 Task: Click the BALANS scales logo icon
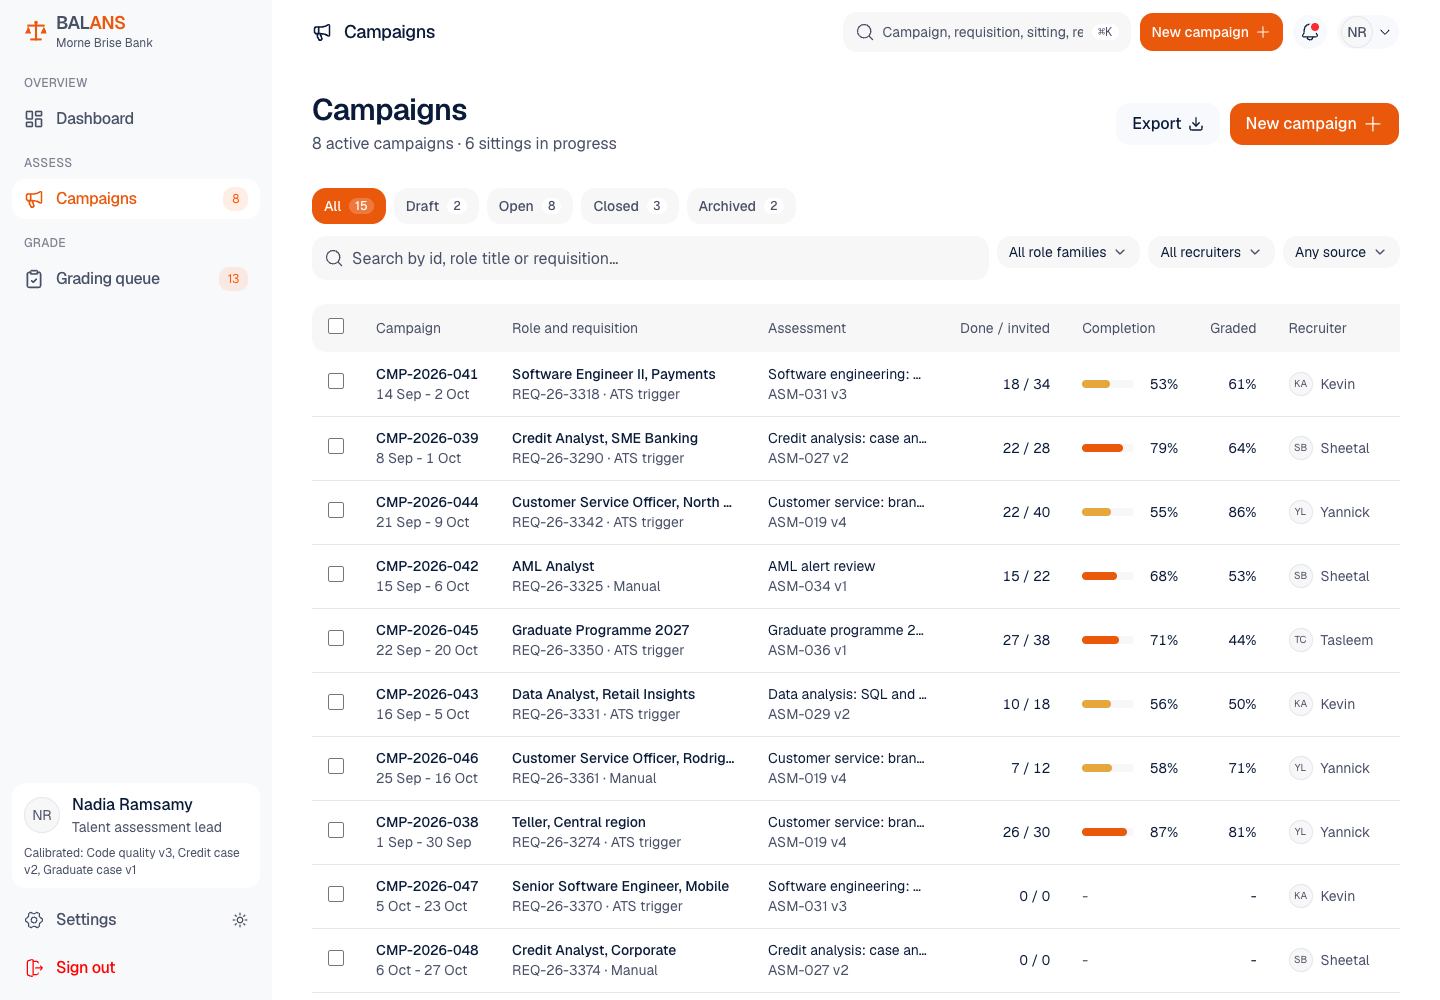coord(36,32)
